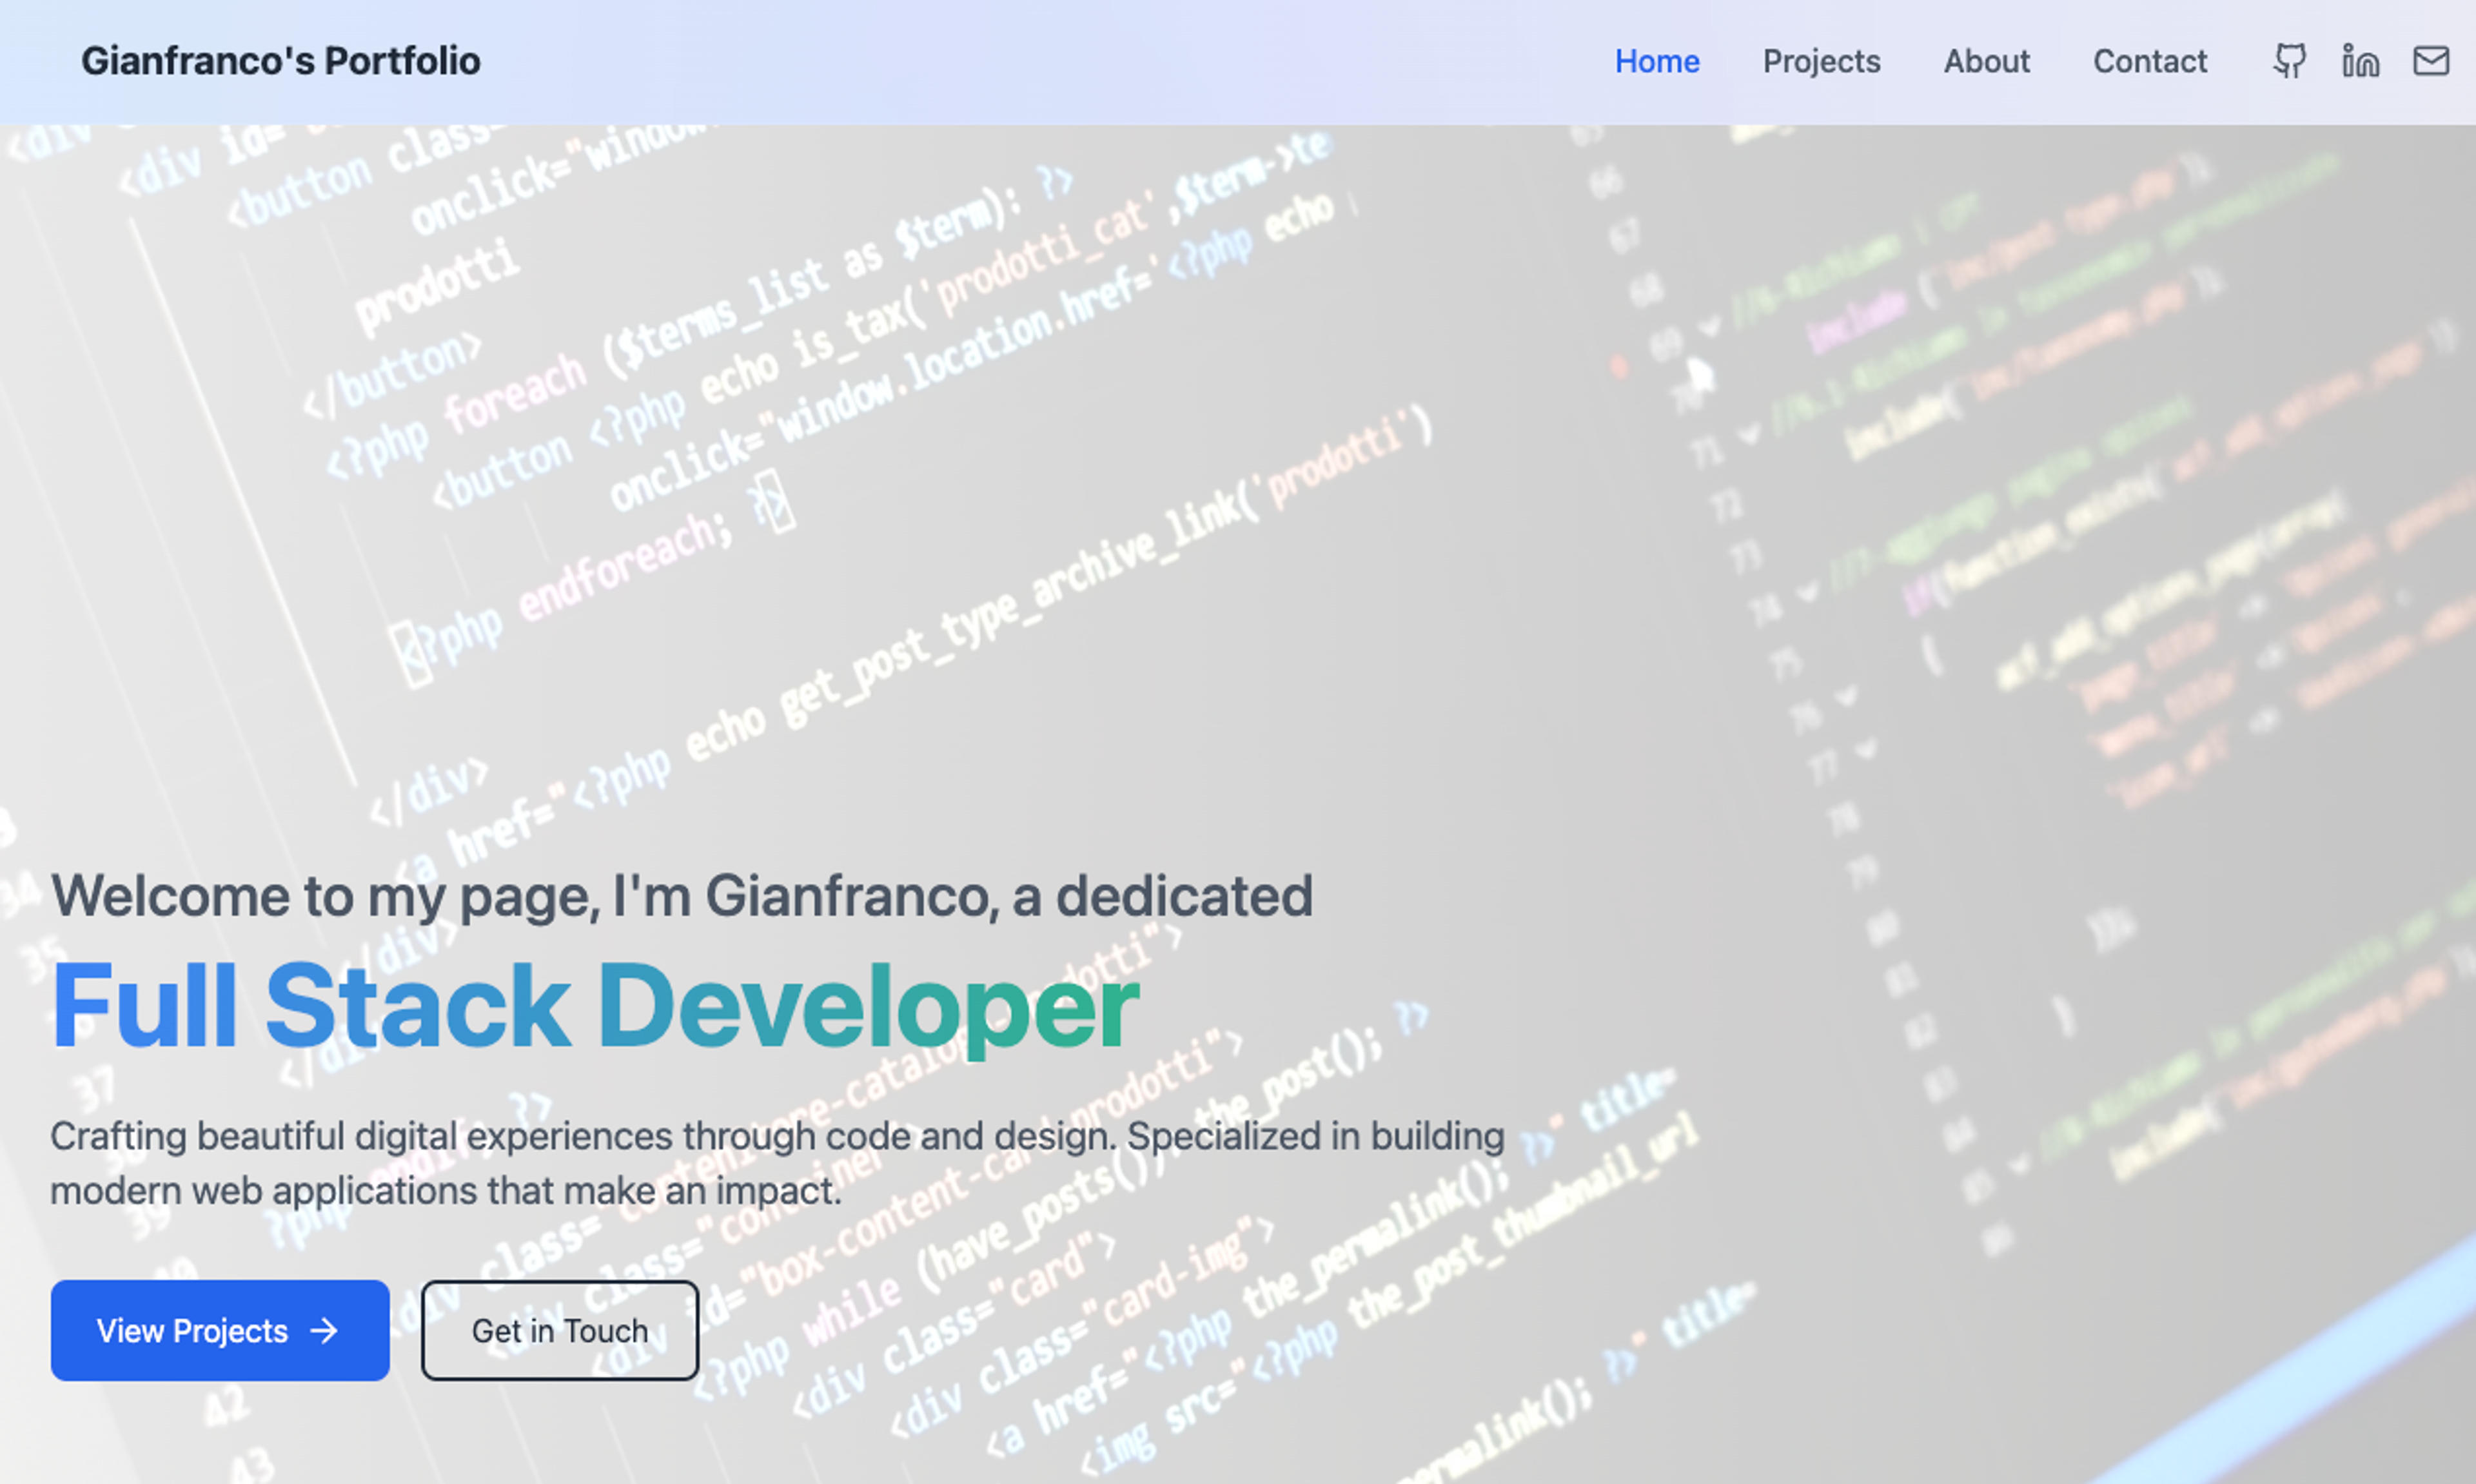Click the email envelope icon
2476x1484 pixels.
(2431, 61)
